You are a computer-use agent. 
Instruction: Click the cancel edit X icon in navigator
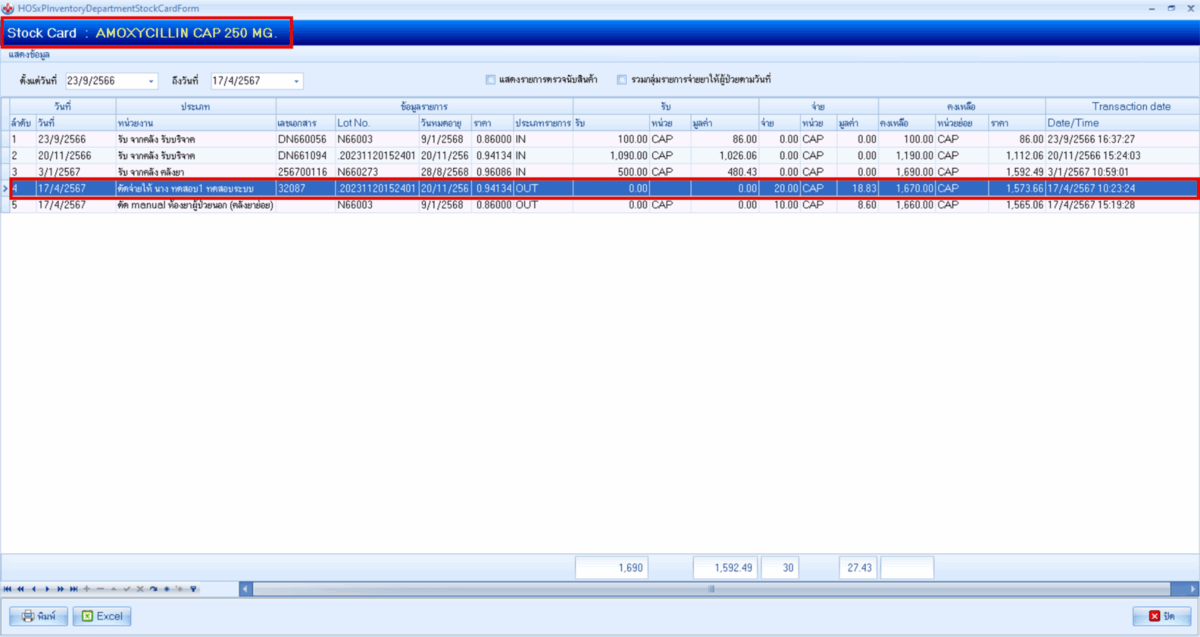click(x=140, y=589)
